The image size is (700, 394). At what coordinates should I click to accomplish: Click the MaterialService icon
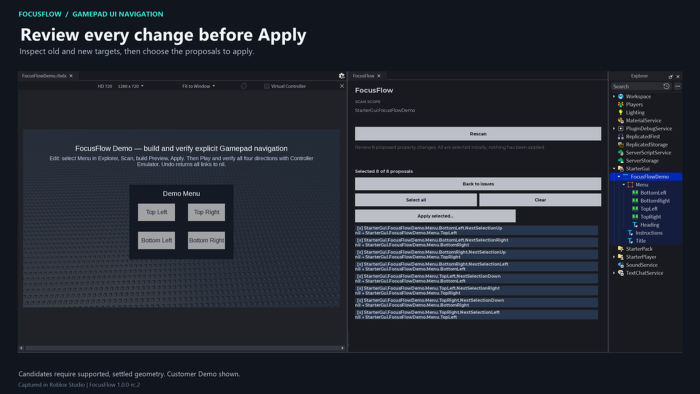[621, 120]
